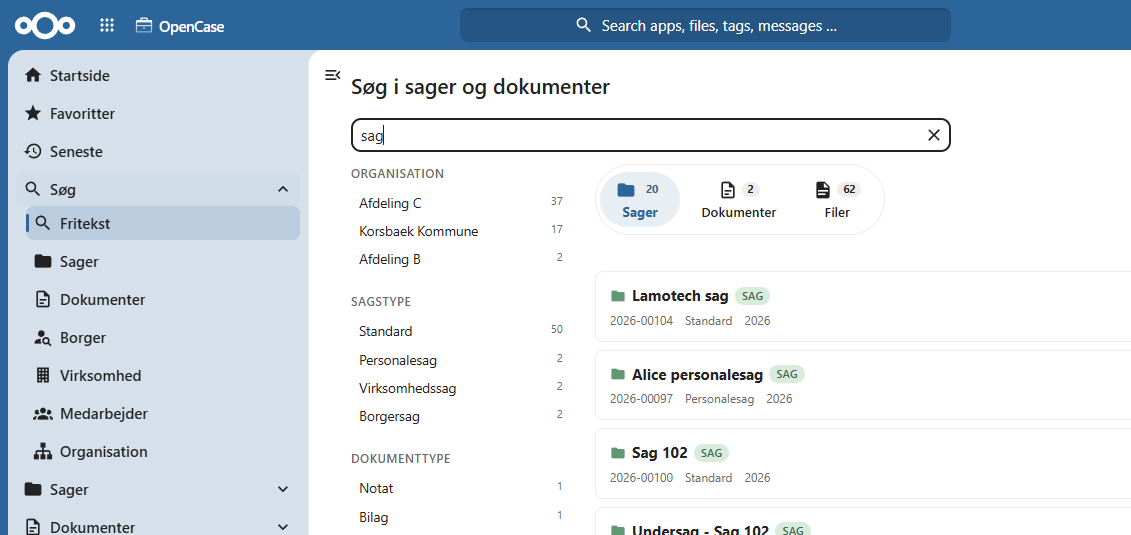
Task: Click the Startside home icon
Action: (x=32, y=75)
